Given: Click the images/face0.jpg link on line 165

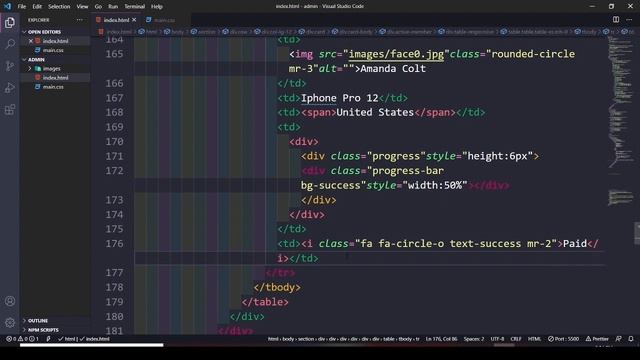Looking at the screenshot, I should click(x=396, y=54).
